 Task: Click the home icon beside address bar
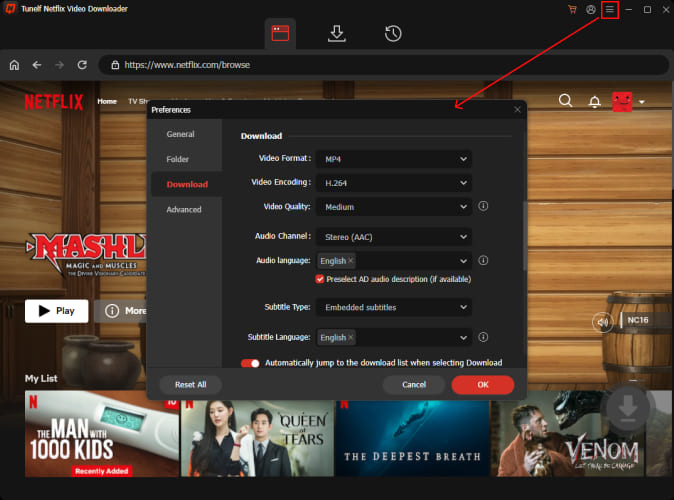[x=14, y=65]
